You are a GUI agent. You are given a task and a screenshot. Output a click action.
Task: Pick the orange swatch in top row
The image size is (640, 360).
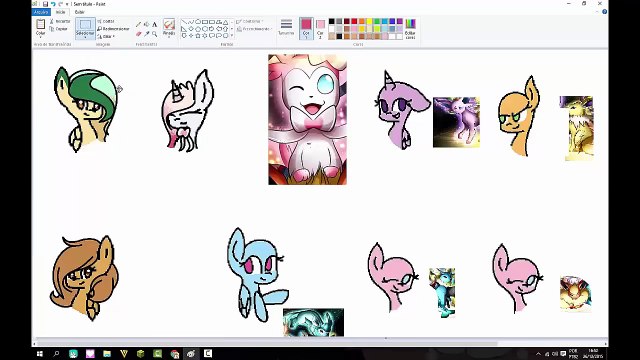tap(362, 22)
